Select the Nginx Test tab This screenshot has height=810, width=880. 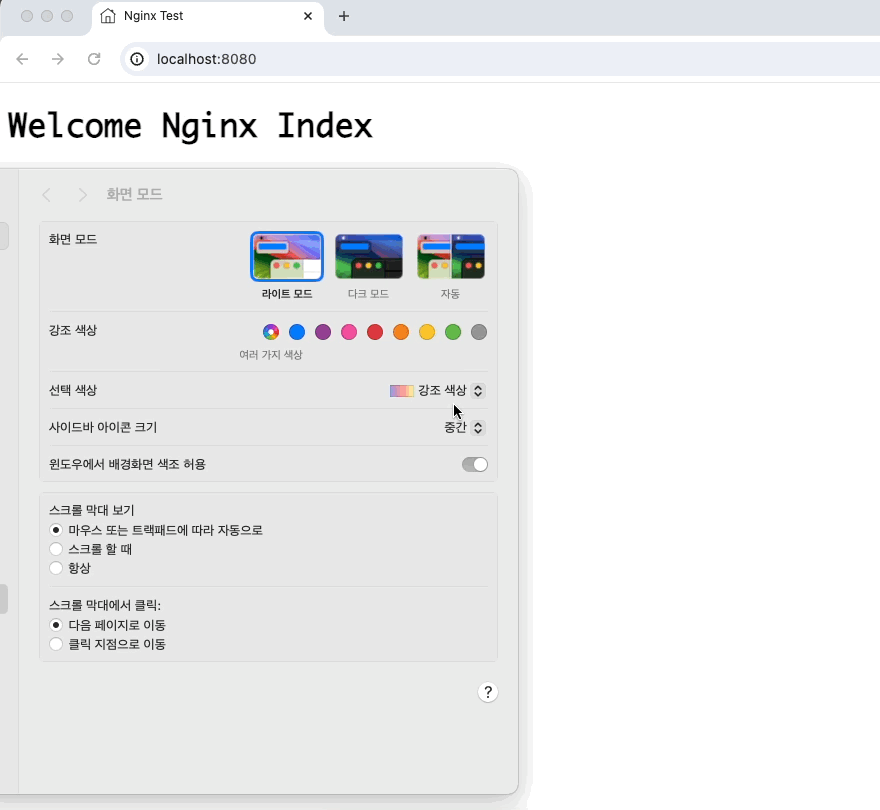point(208,16)
